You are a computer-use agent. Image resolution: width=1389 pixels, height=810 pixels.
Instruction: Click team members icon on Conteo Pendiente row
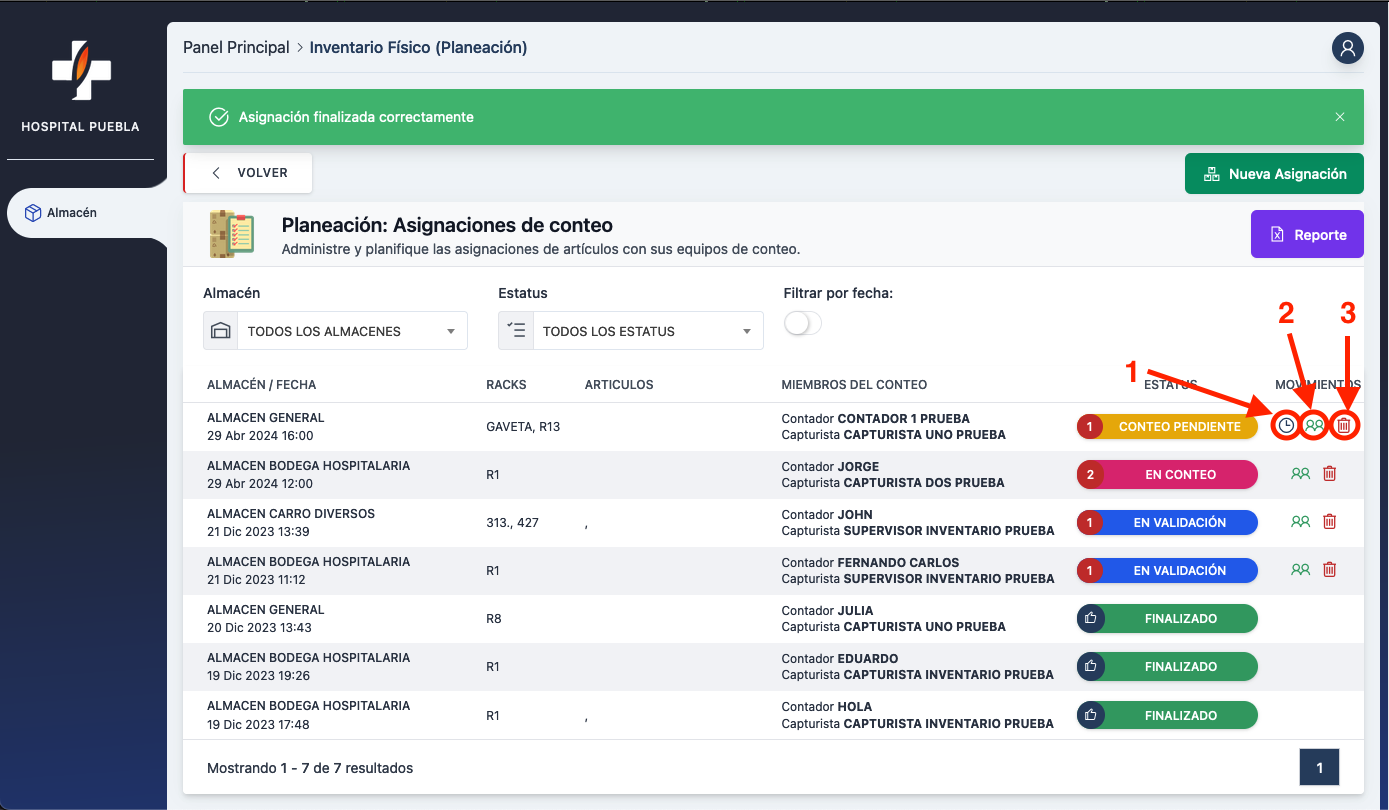tap(1315, 426)
